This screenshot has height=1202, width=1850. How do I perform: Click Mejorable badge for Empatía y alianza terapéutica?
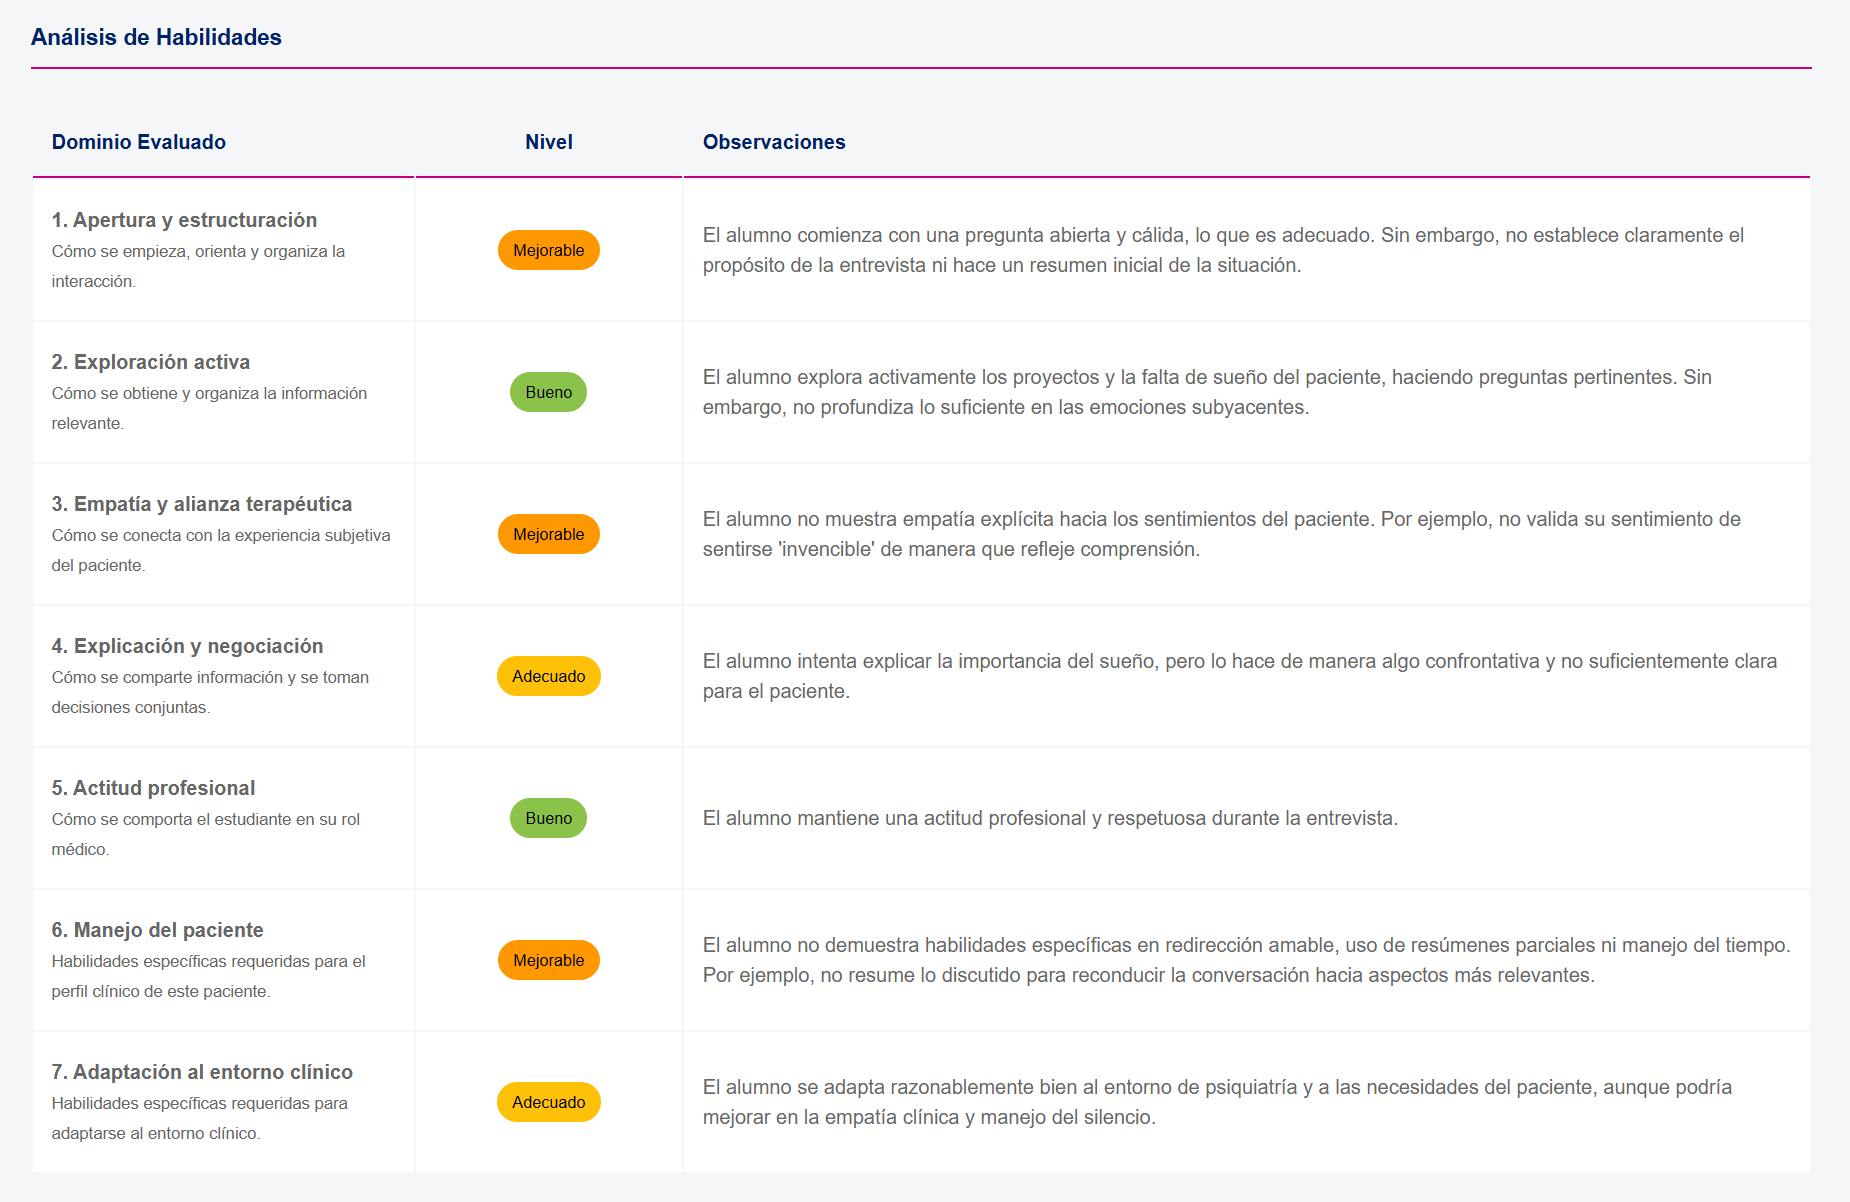(549, 534)
